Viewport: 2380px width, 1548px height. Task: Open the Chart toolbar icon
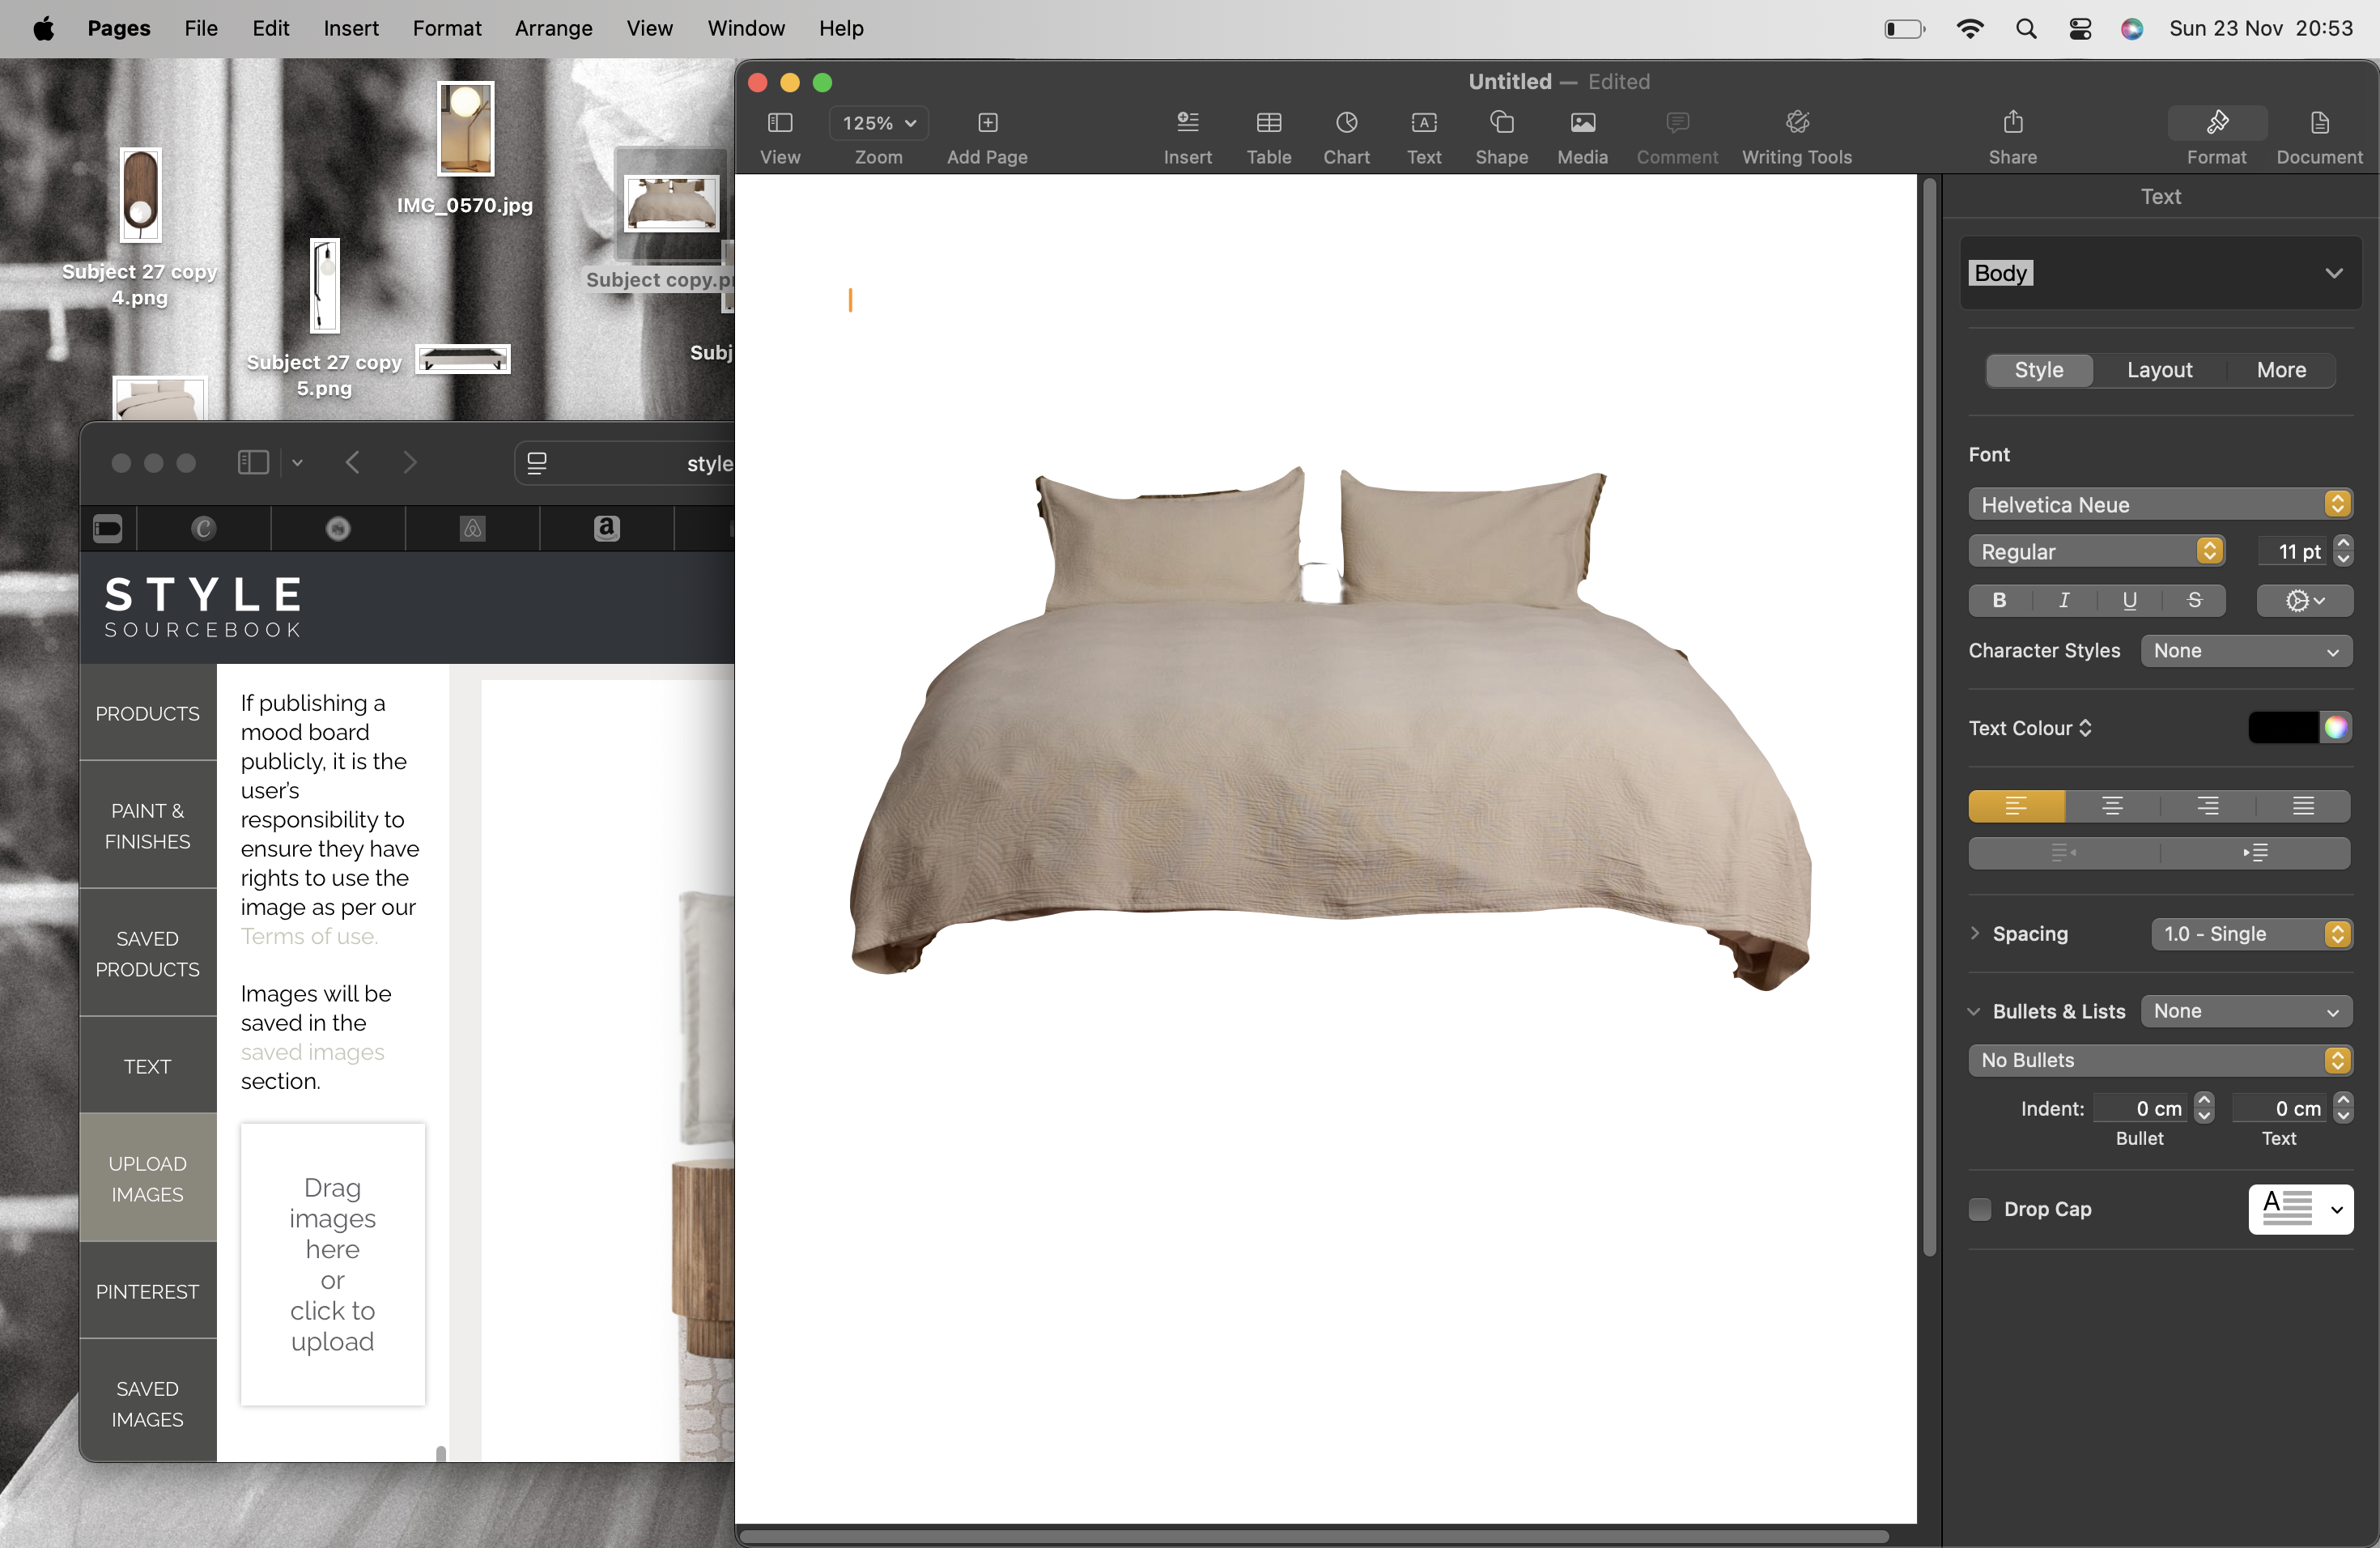click(1346, 124)
